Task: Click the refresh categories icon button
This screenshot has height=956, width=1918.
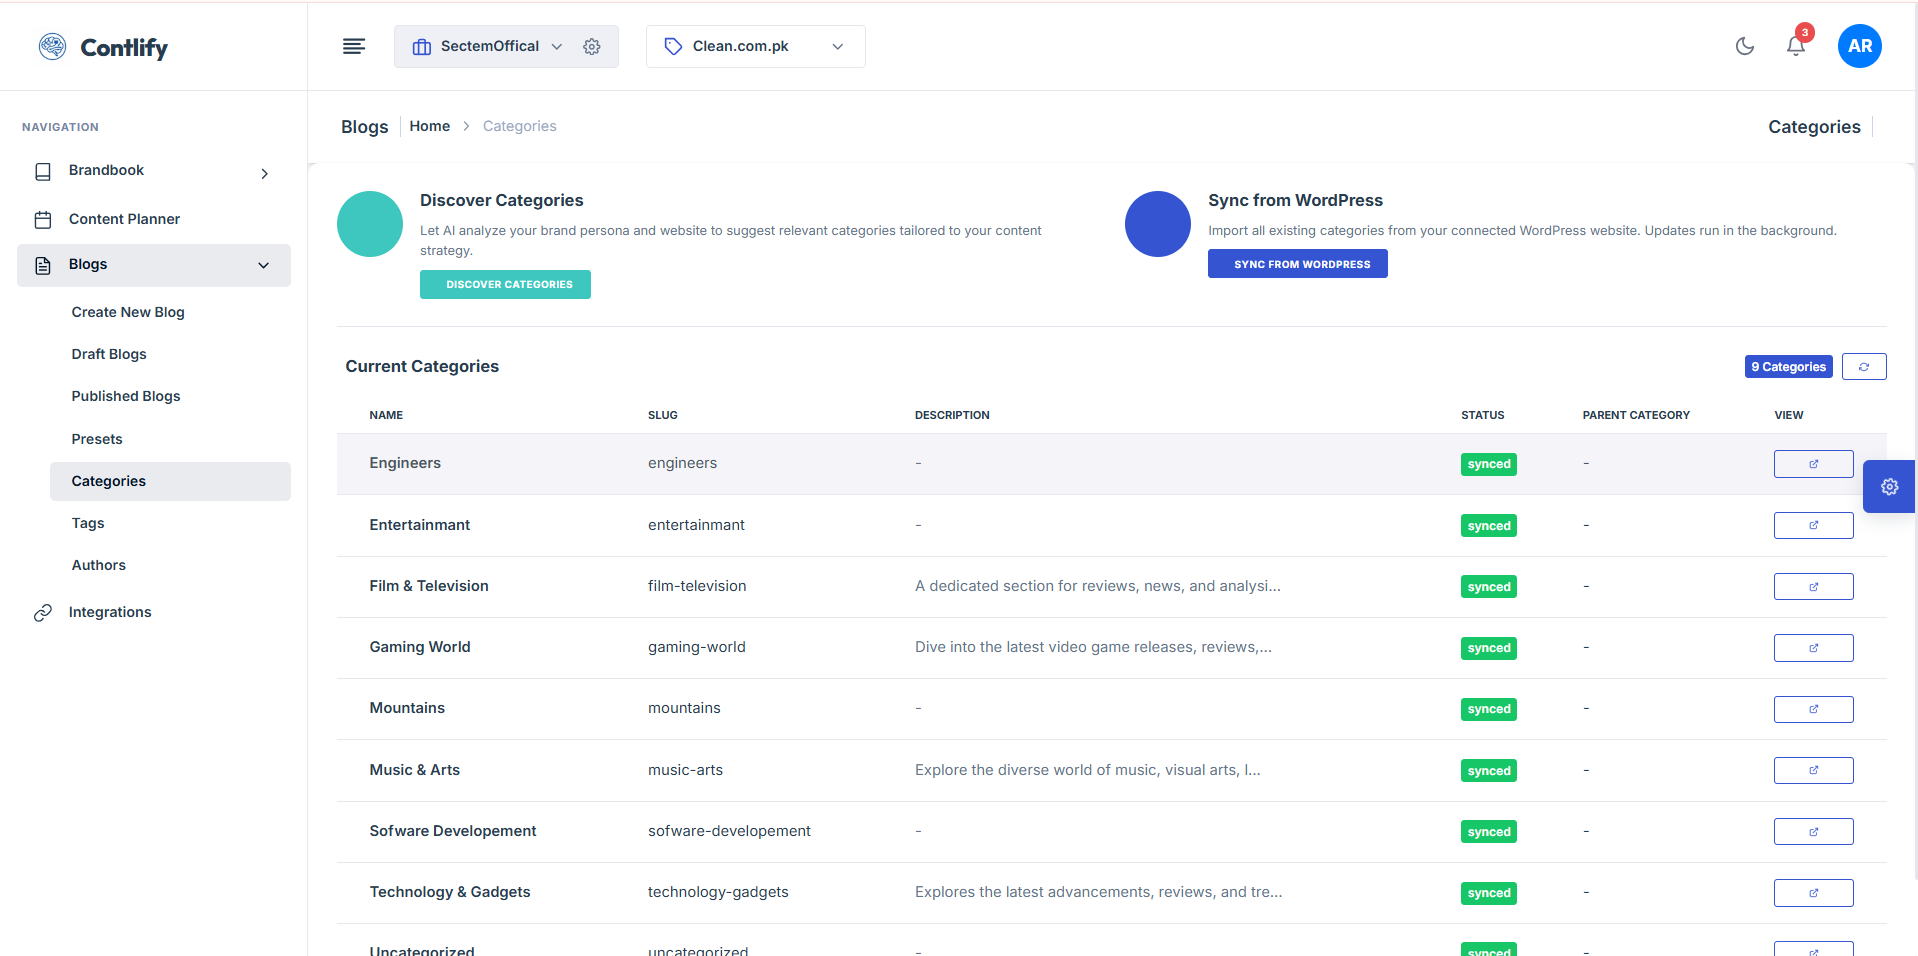Action: click(1863, 367)
